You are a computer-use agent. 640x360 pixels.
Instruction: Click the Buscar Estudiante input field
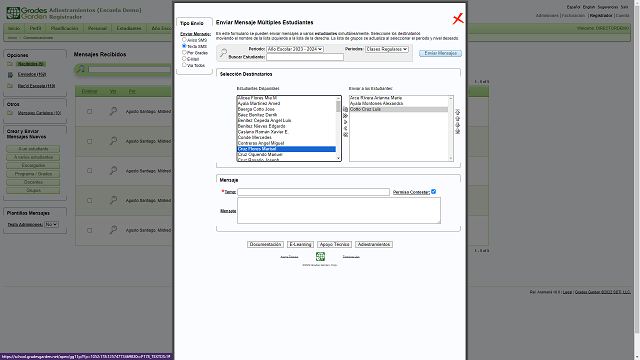(x=305, y=57)
